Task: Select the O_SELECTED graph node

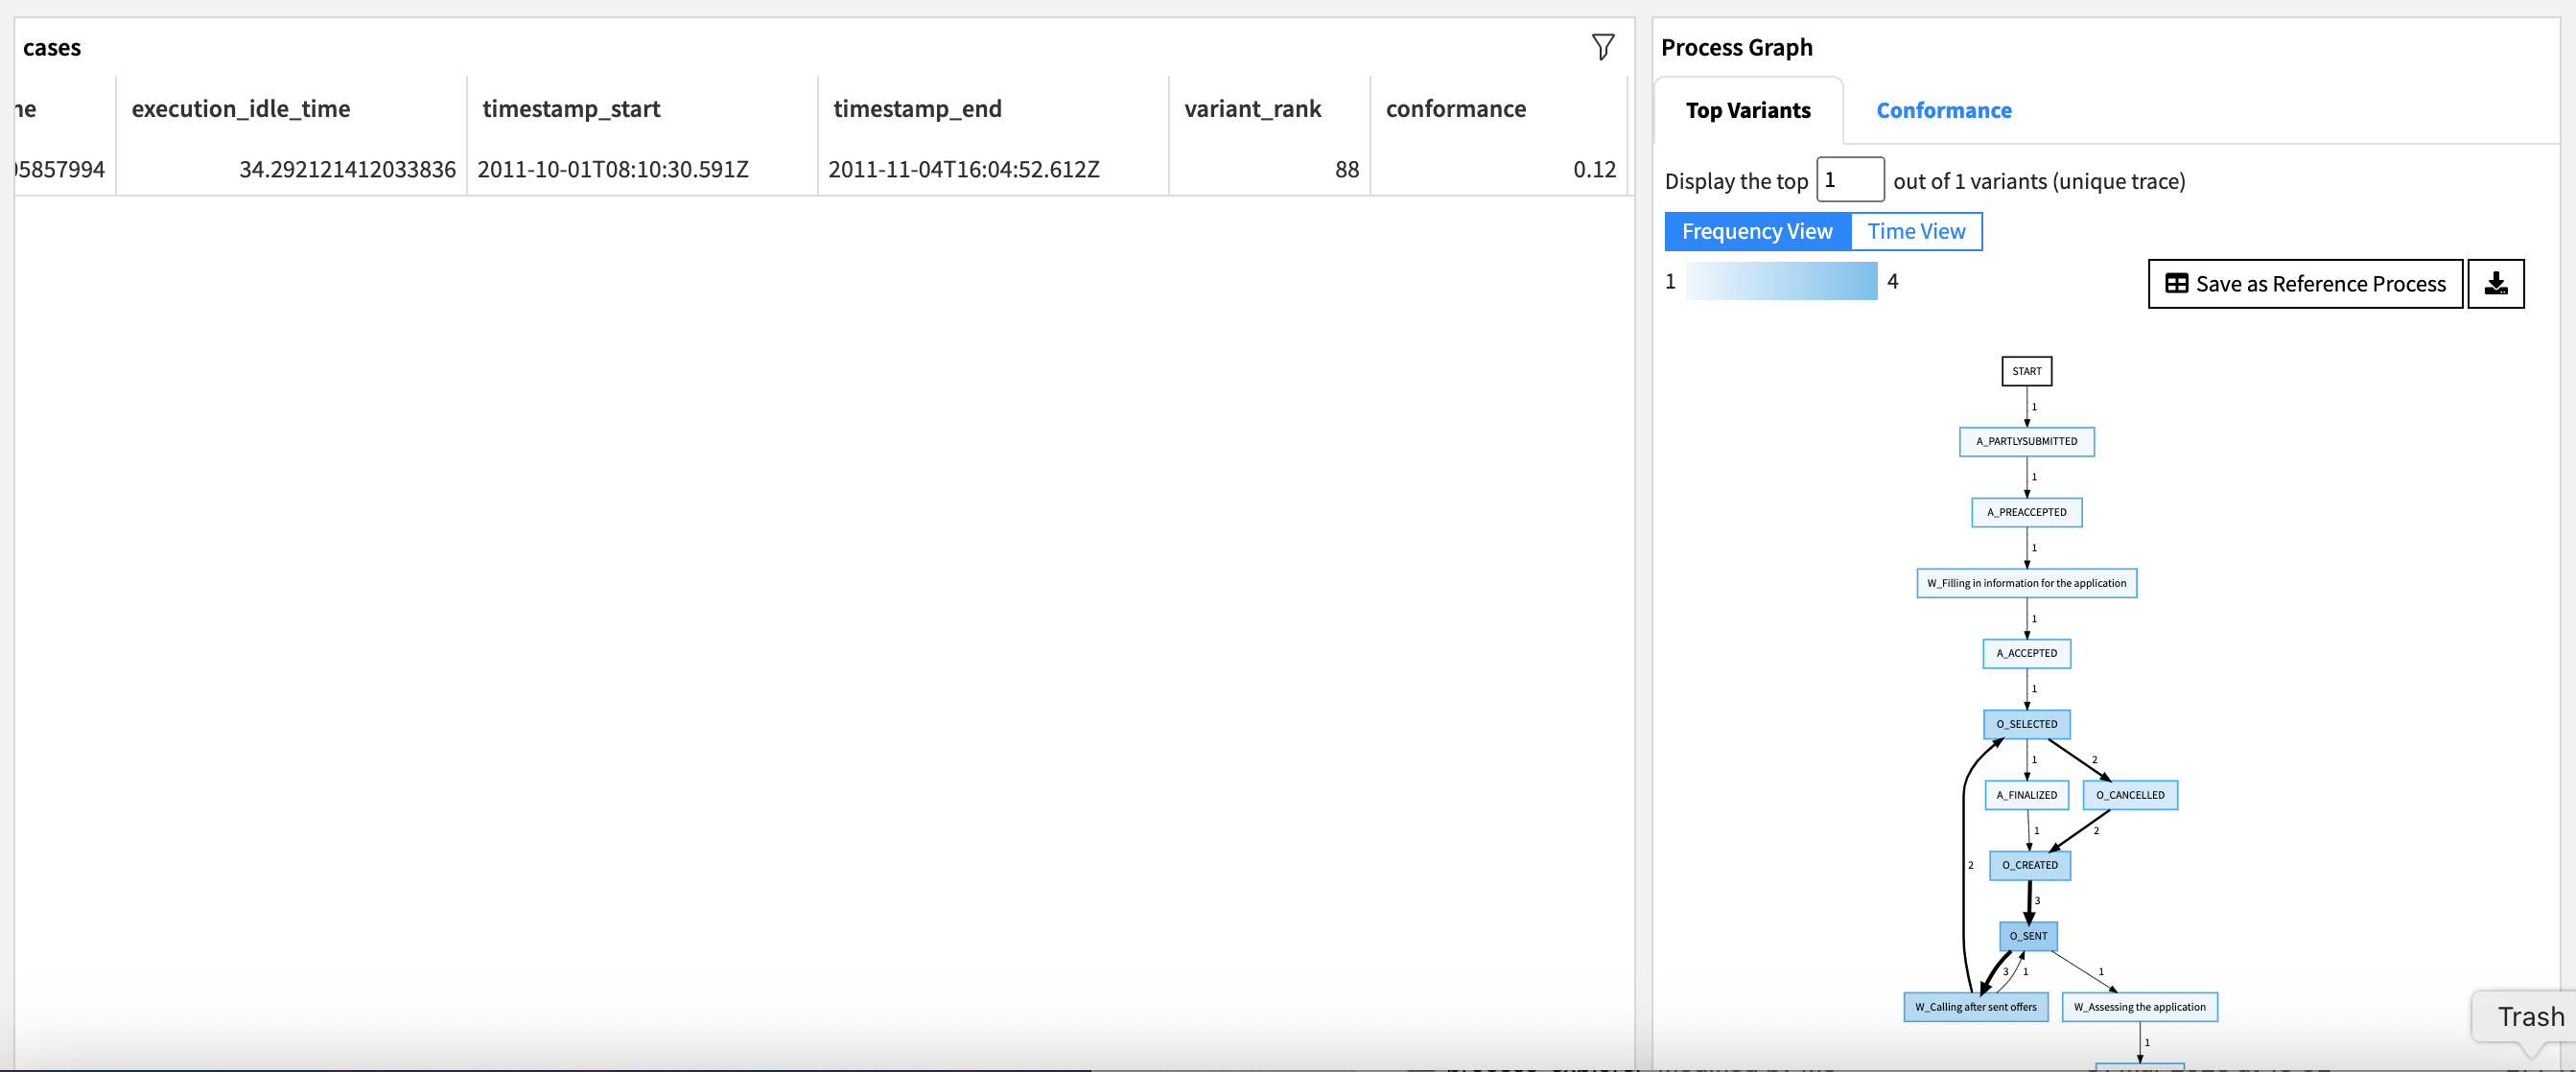Action: tap(2026, 724)
